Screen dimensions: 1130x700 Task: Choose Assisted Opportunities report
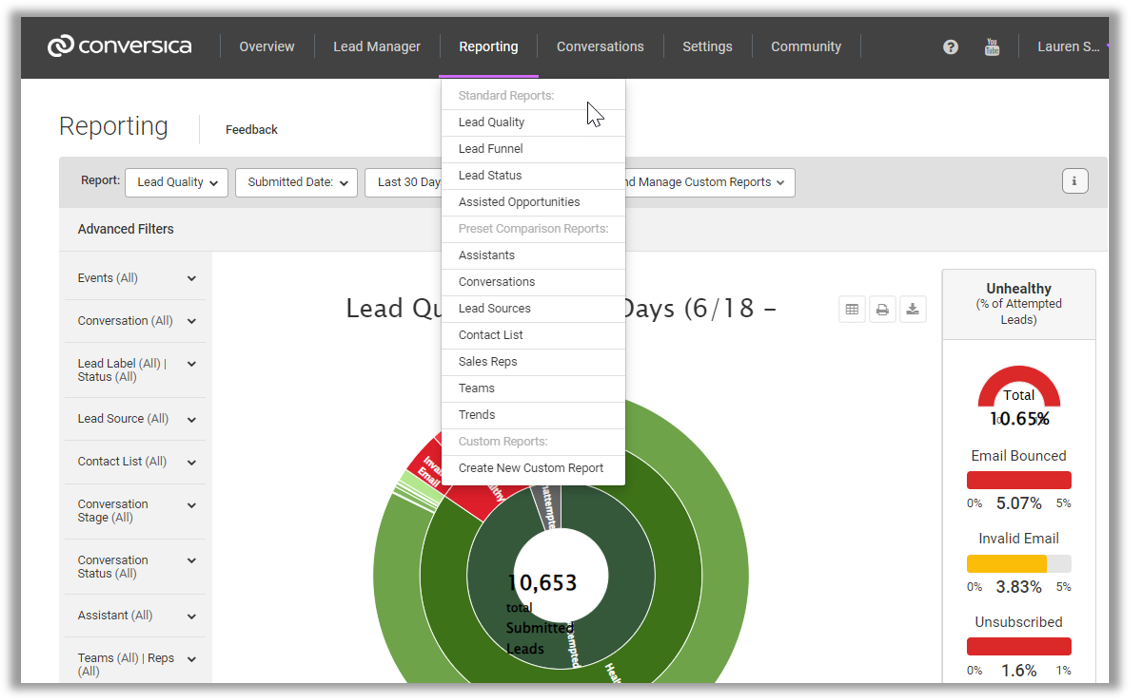tap(519, 202)
